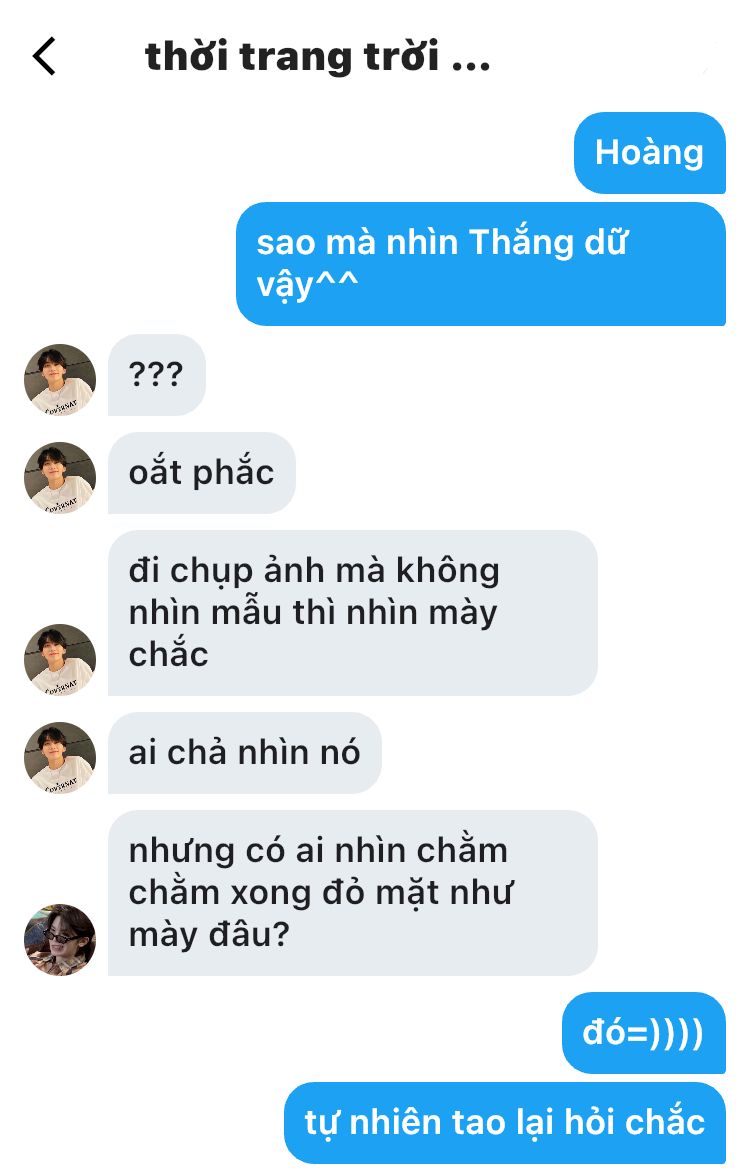750x1171 pixels.
Task: Select the 'đó=))))' sent bubble
Action: click(644, 1033)
